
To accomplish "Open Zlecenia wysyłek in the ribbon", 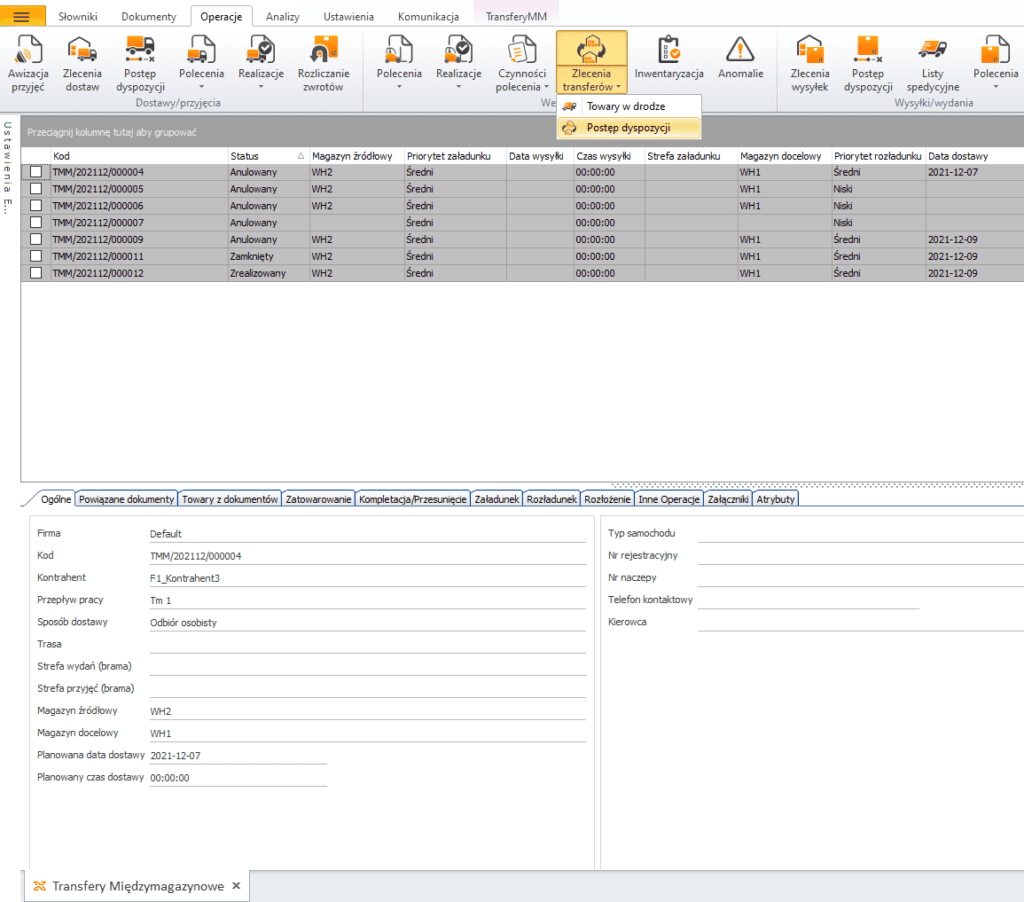I will tap(810, 63).
